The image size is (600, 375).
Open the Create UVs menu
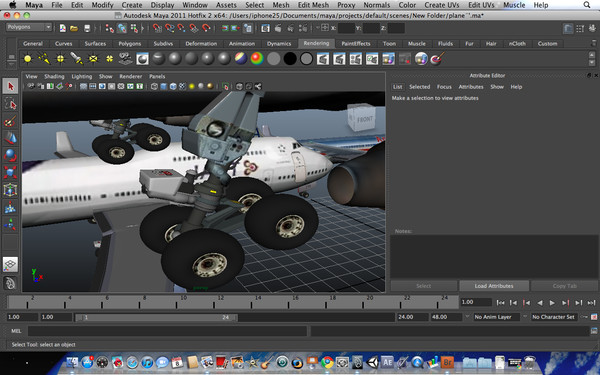pyautogui.click(x=442, y=5)
